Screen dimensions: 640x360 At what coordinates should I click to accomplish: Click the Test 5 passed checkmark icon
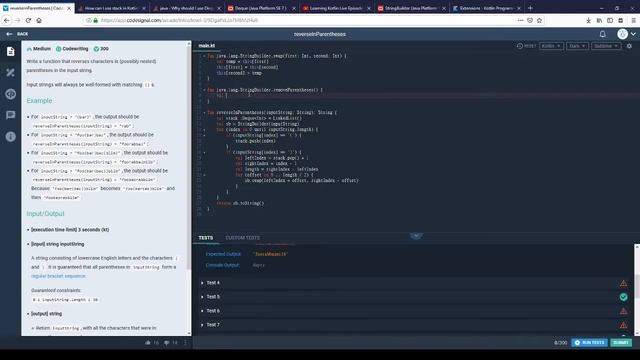(x=623, y=297)
